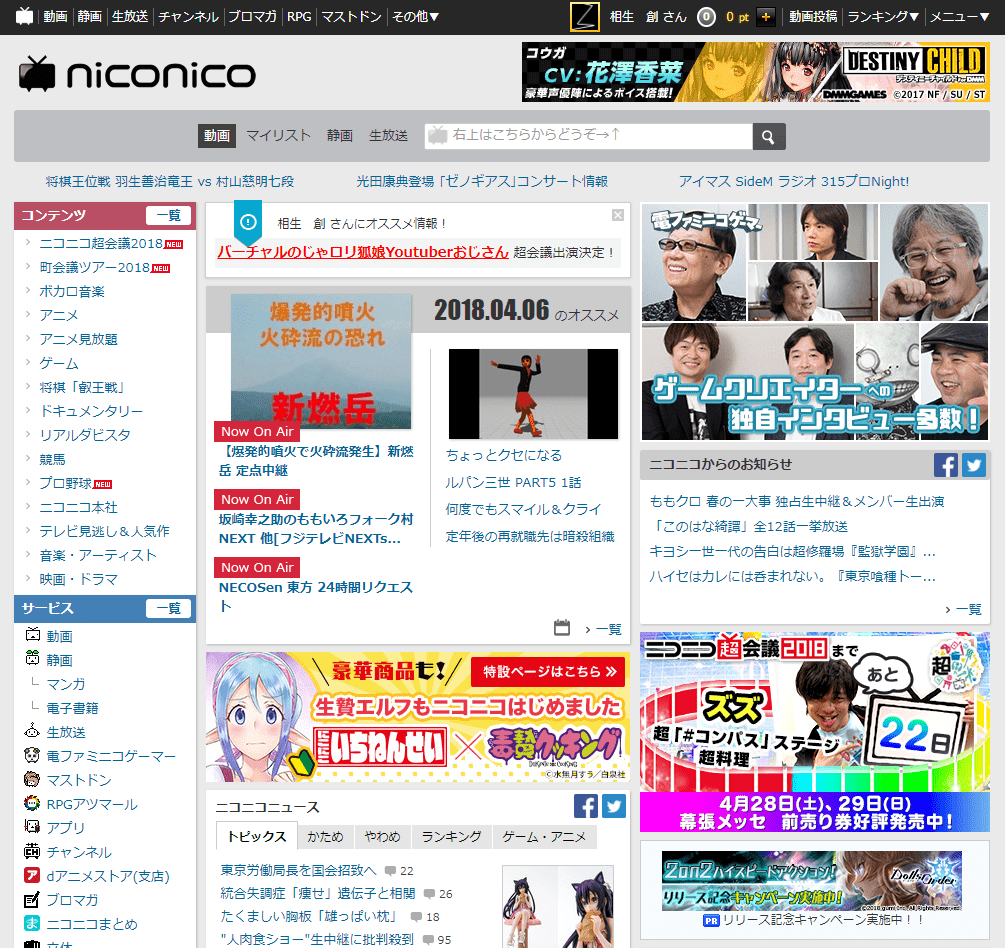
Task: Click the plus button to add points
Action: pyautogui.click(x=765, y=17)
